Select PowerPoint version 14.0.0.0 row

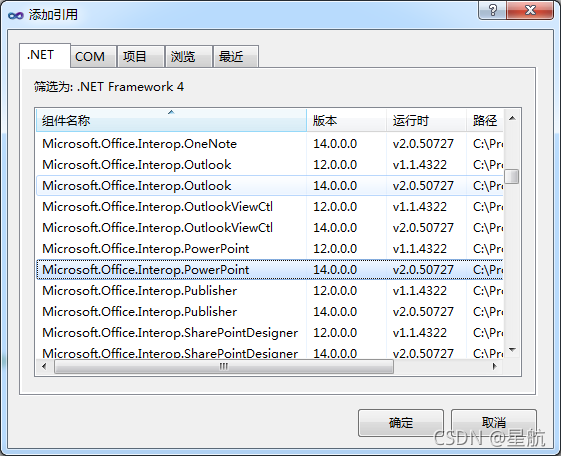270,270
